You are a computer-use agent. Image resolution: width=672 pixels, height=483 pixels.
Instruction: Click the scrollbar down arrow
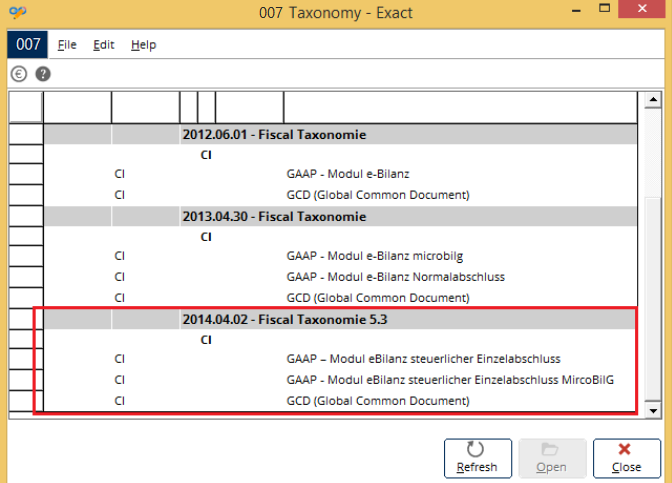pyautogui.click(x=653, y=411)
